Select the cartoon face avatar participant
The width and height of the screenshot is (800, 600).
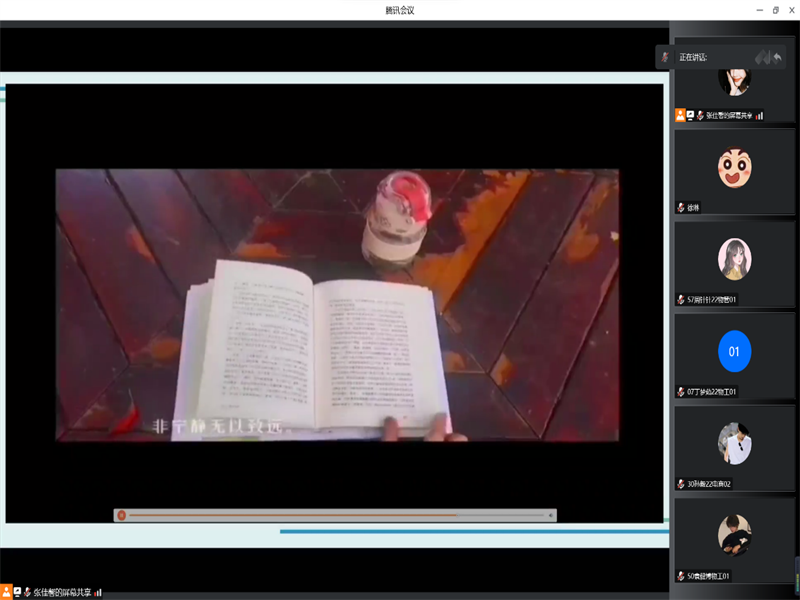[x=734, y=167]
